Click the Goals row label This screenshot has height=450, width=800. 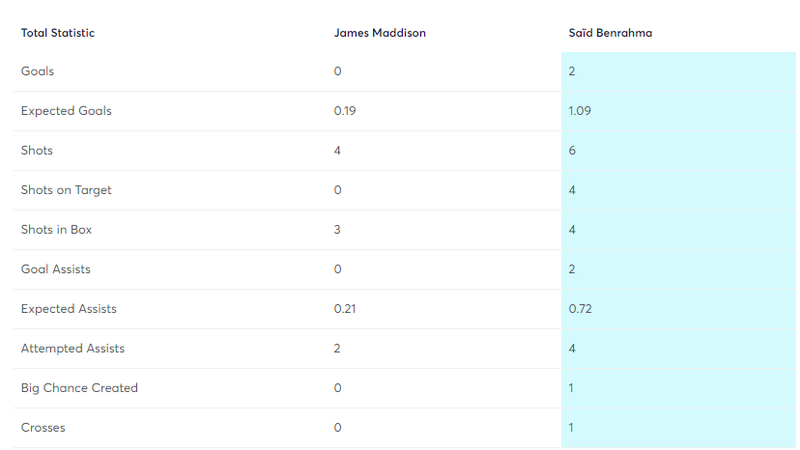point(37,71)
